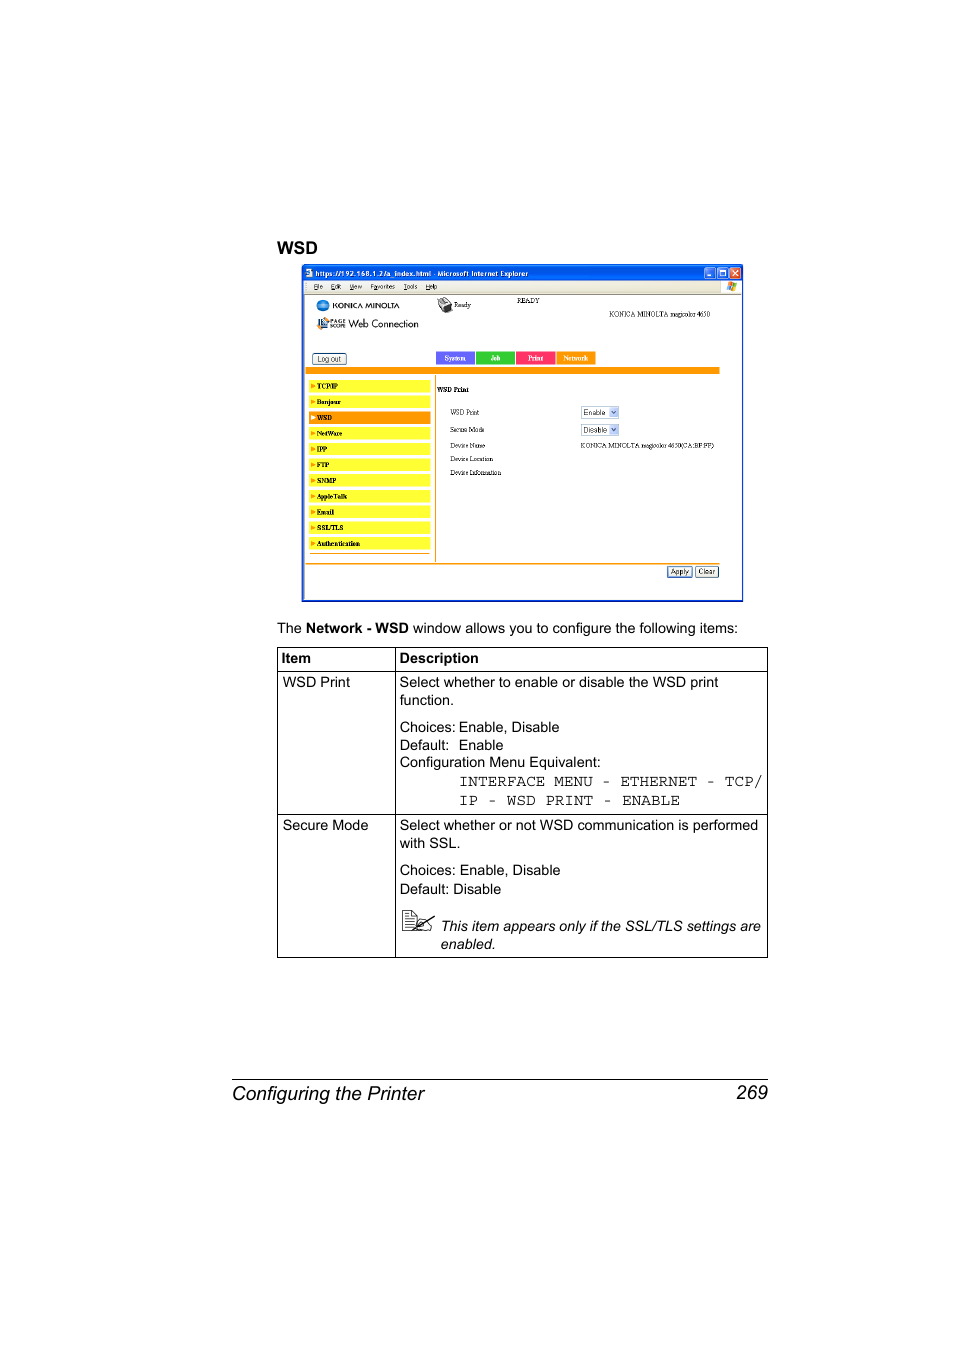Click the note icon beside SSL/TLS remark
954x1350 pixels.
point(417,921)
